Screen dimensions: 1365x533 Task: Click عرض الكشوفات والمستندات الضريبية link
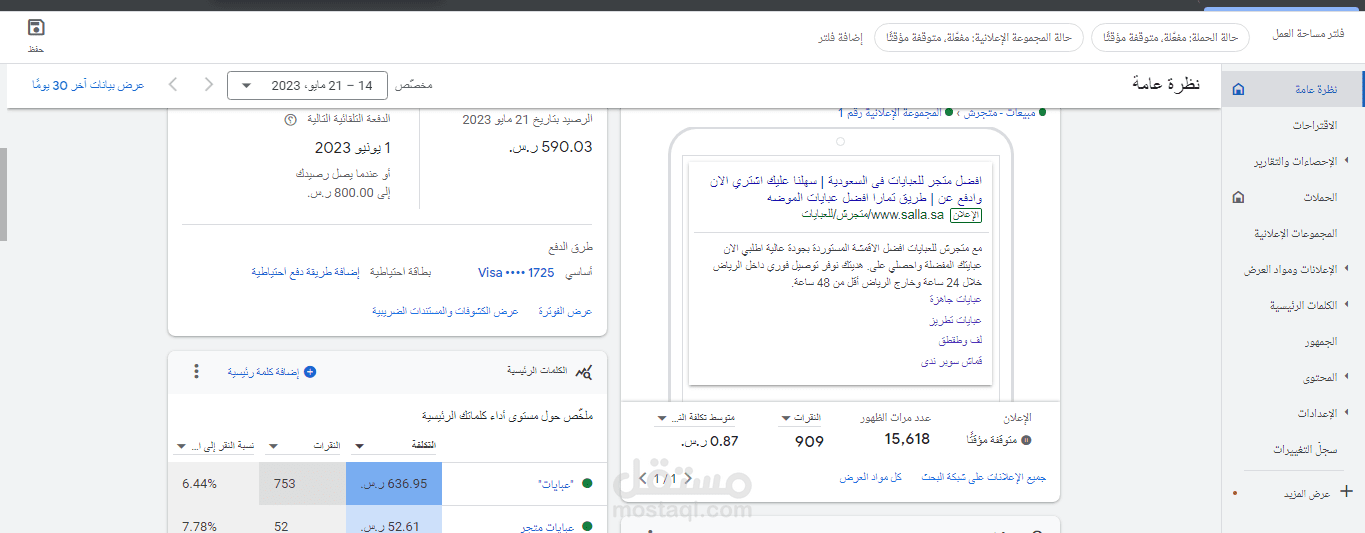pos(445,311)
